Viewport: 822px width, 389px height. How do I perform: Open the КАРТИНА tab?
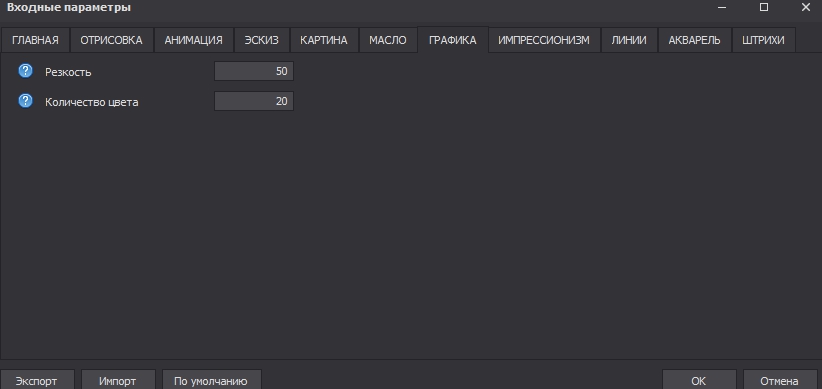324,40
